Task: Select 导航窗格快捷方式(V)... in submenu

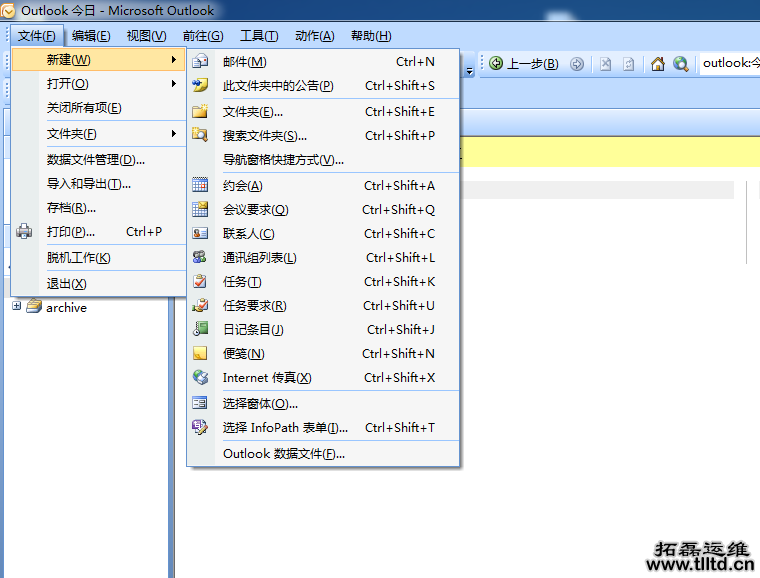Action: (x=323, y=159)
